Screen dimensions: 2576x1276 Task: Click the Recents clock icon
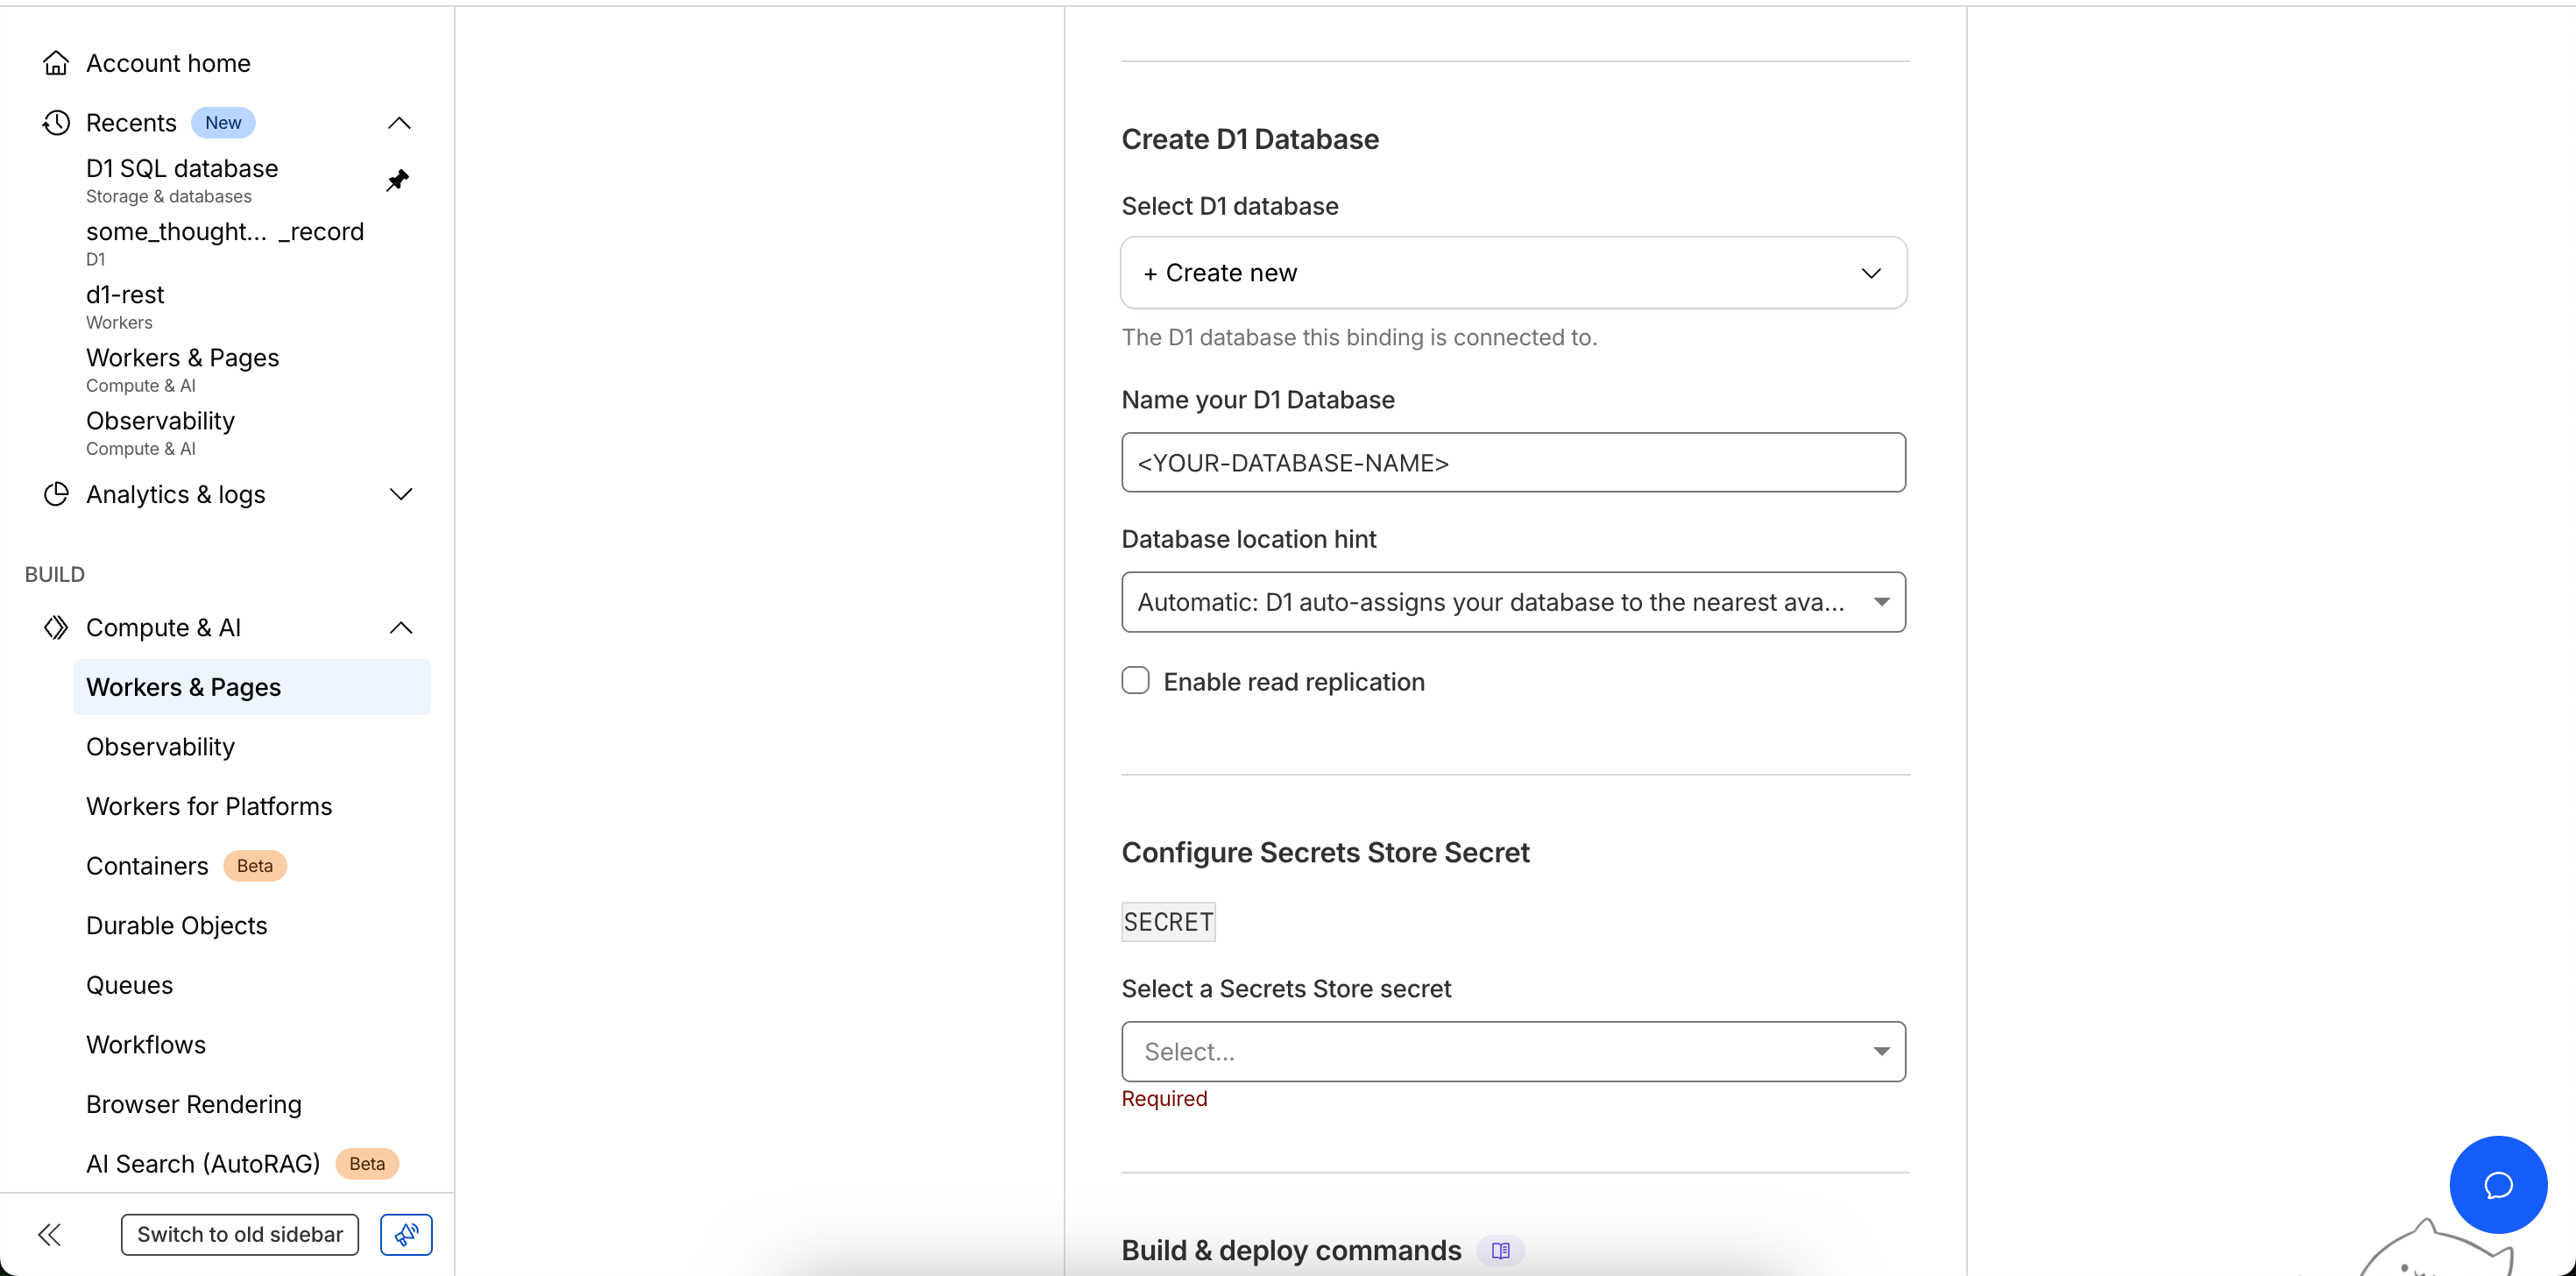click(x=56, y=122)
